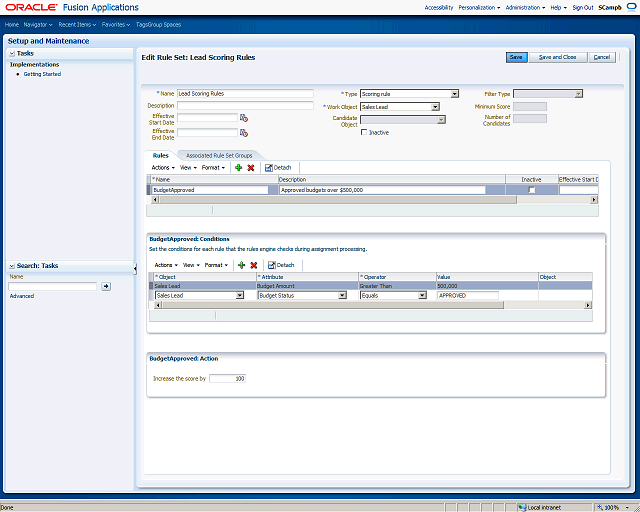Open View menu in Conditions toolbar
This screenshot has height=512, width=640.
(x=191, y=265)
